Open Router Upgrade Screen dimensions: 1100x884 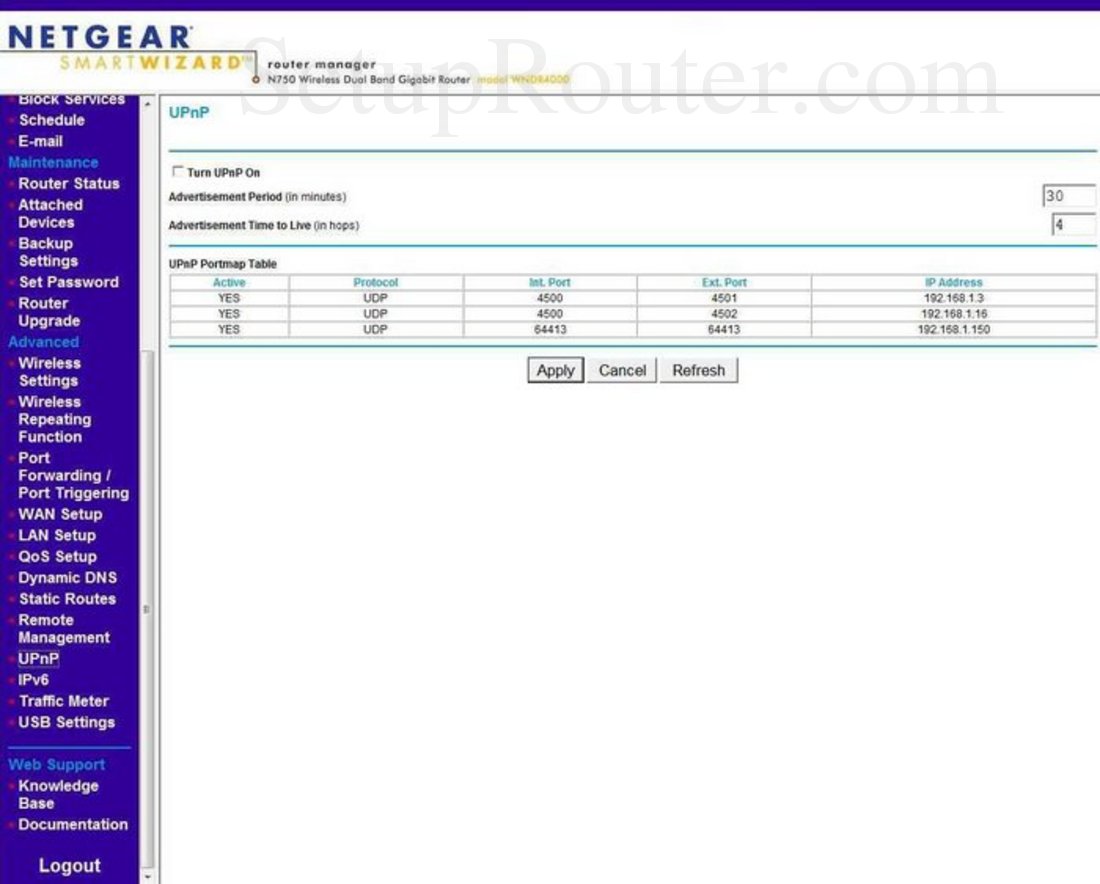click(x=46, y=311)
